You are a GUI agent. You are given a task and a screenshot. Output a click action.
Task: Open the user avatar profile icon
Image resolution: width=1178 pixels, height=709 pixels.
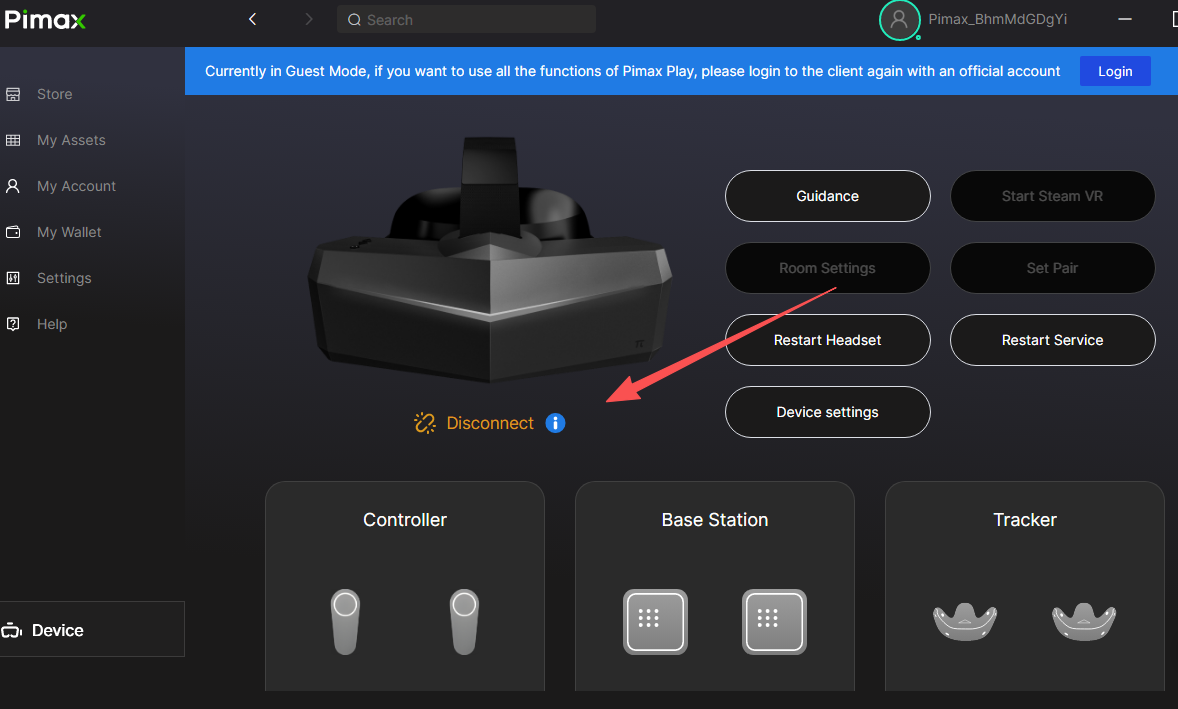[x=899, y=20]
